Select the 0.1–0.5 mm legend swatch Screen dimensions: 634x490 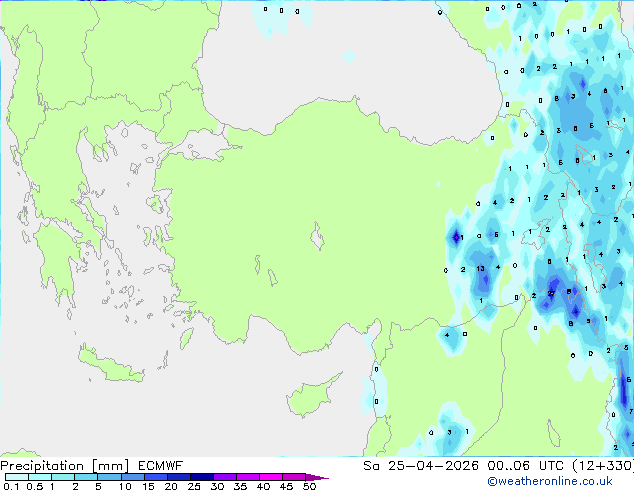point(17,477)
